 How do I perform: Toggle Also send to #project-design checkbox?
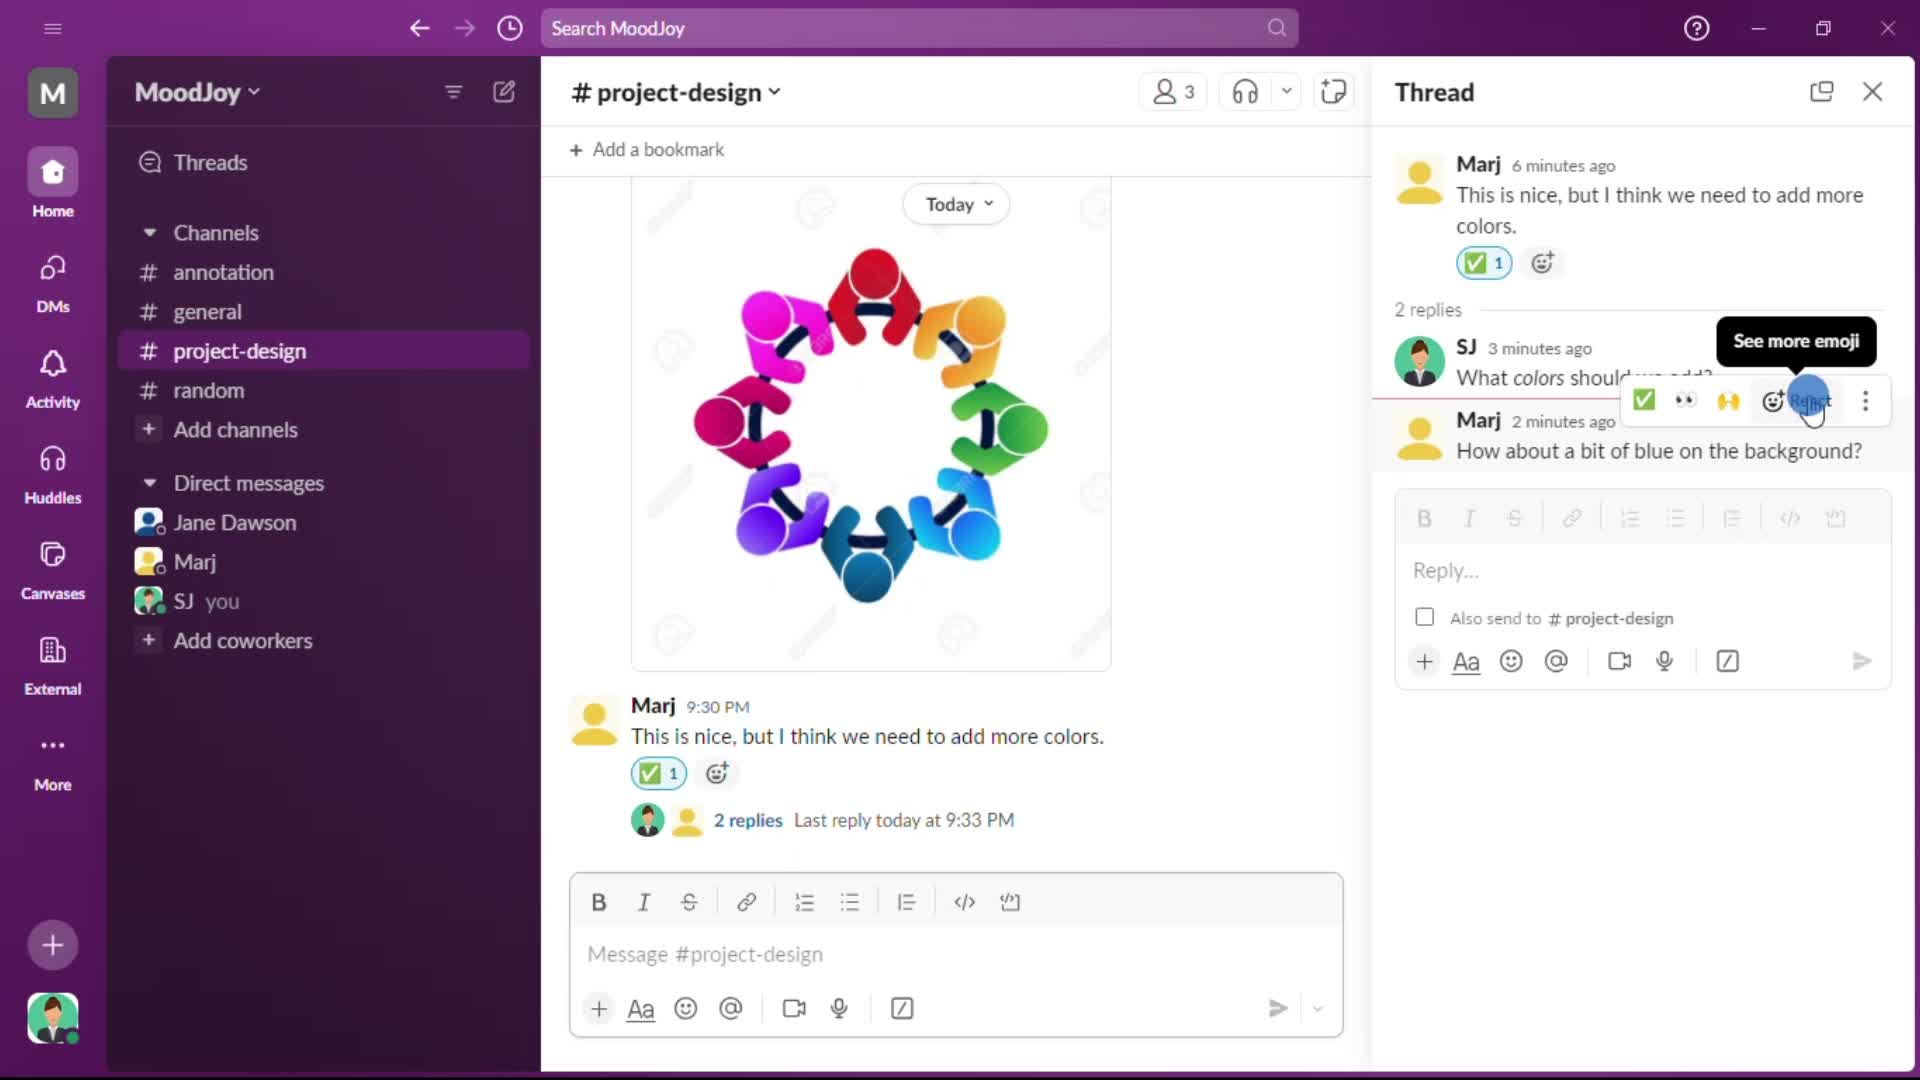pos(1424,617)
